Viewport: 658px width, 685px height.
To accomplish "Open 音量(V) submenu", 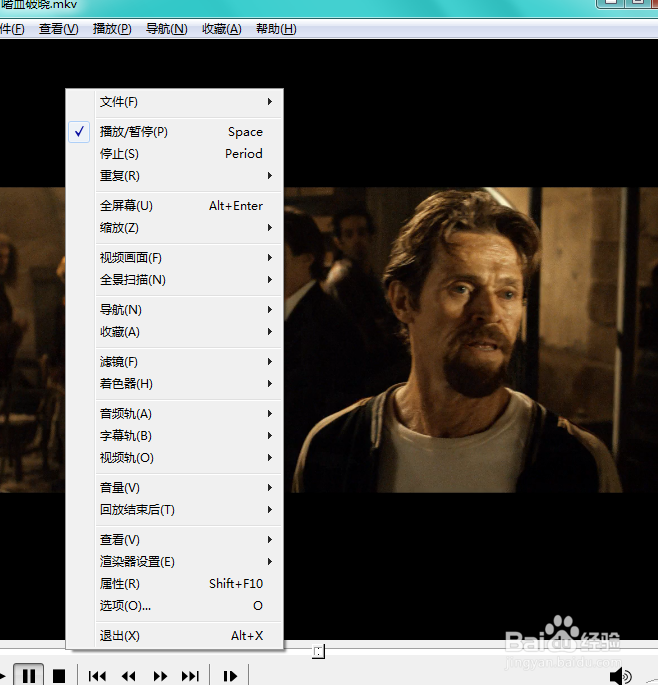I will pyautogui.click(x=174, y=488).
